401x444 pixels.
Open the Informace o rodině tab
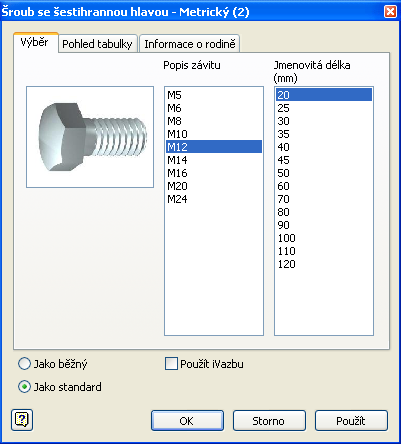coord(190,44)
